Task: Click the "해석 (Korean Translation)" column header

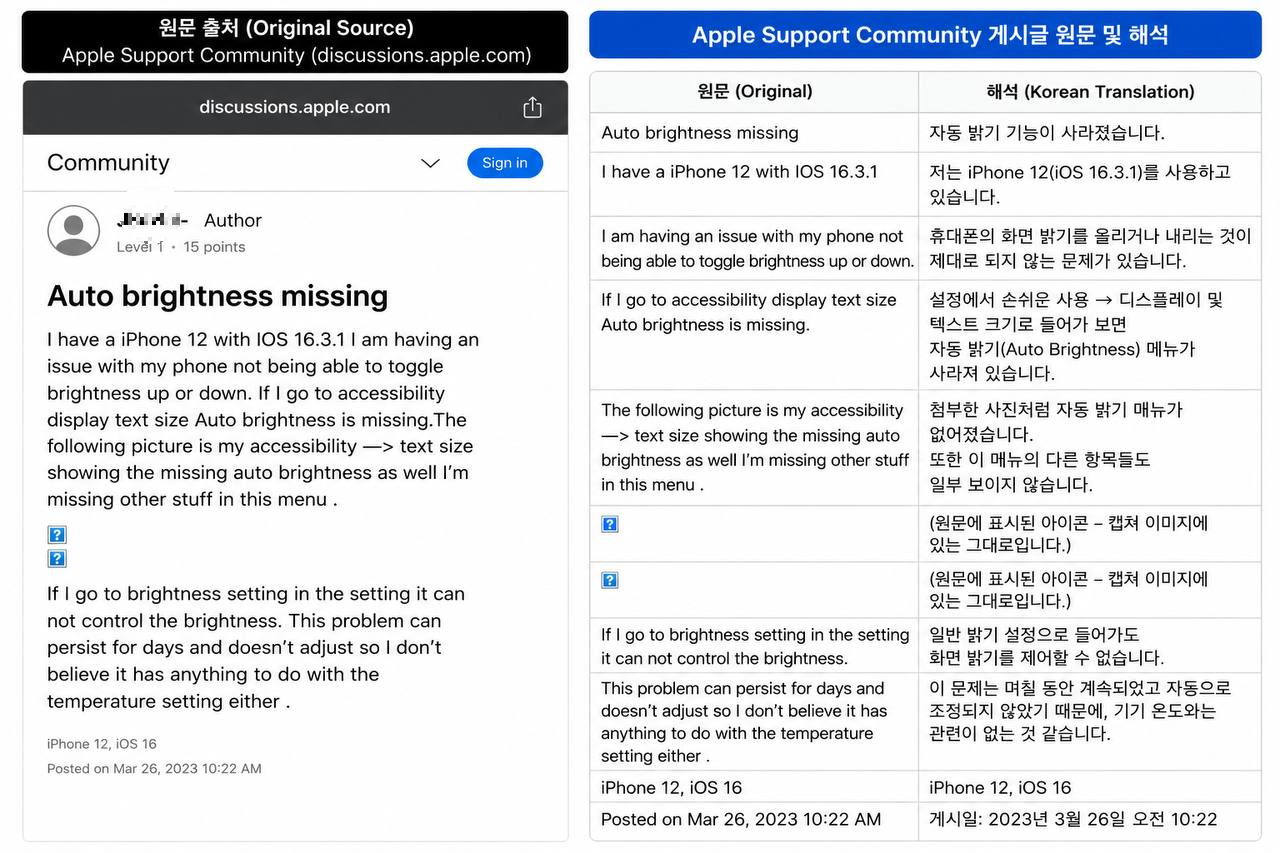Action: click(1090, 92)
